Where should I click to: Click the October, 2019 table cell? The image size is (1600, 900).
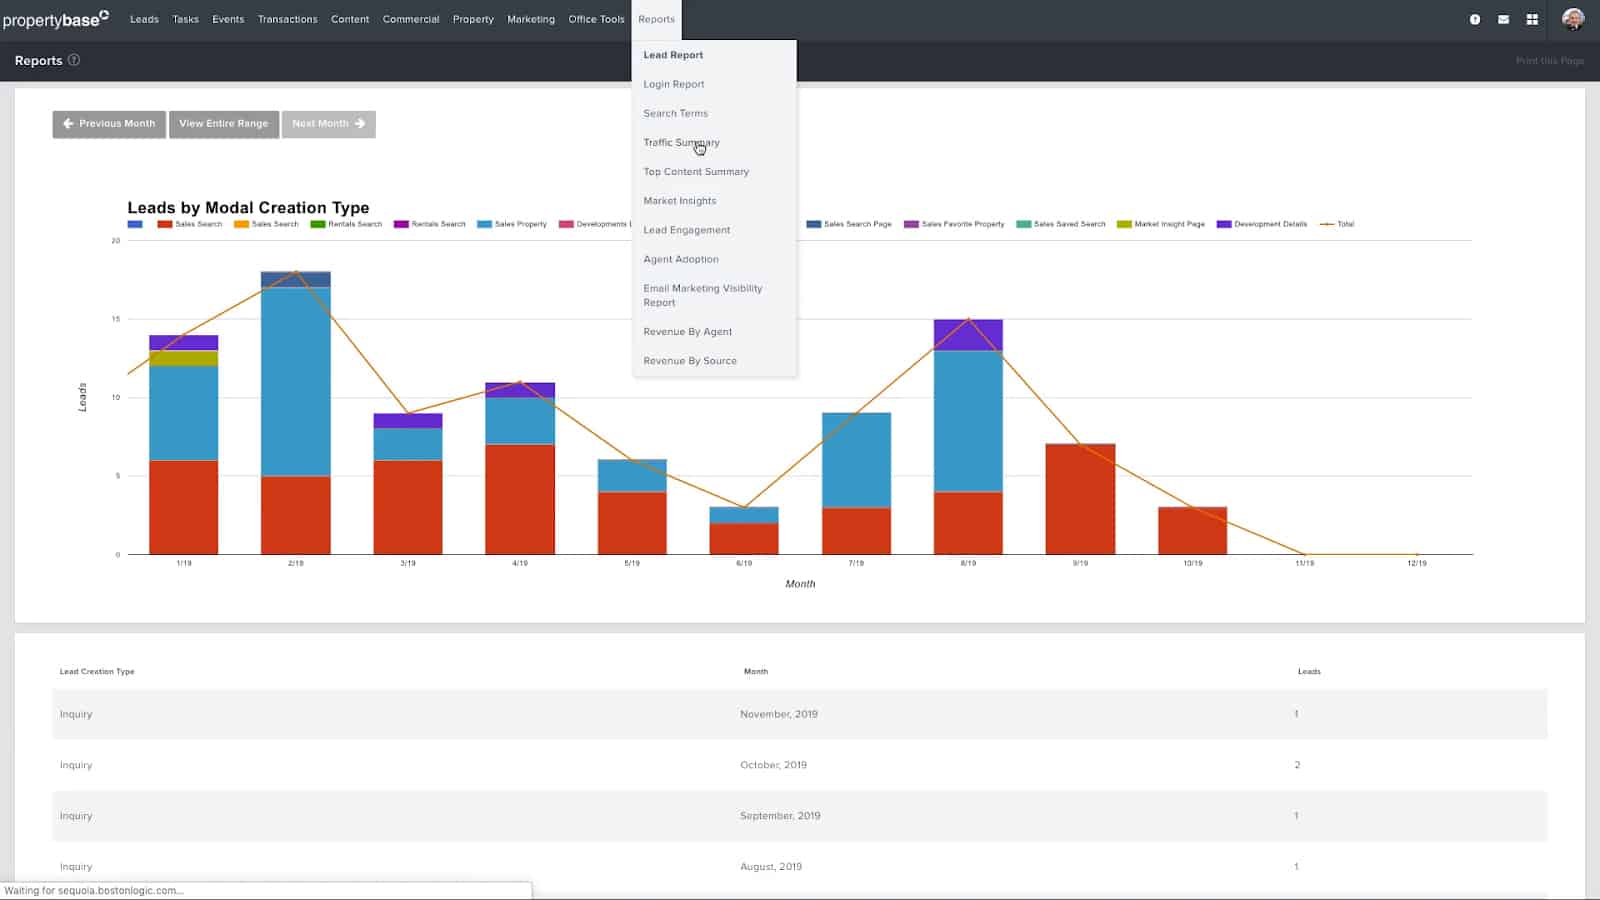pyautogui.click(x=773, y=765)
